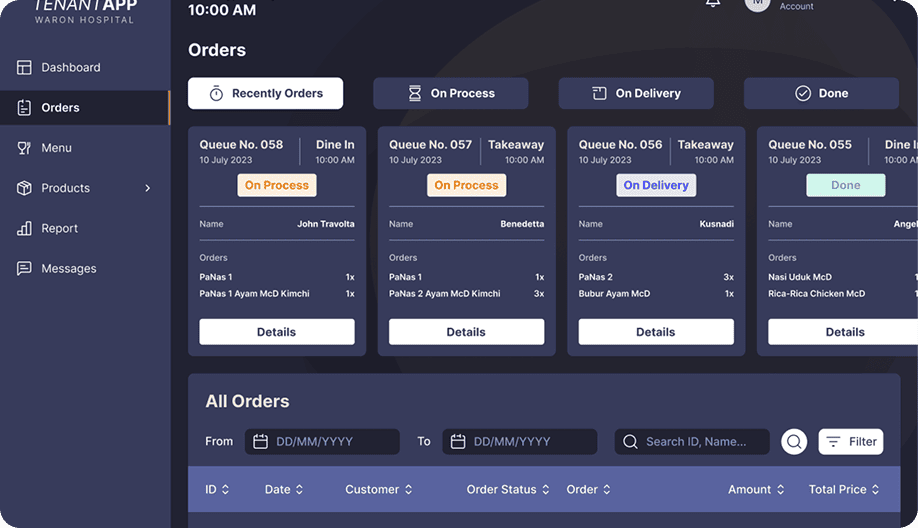Open the Dashboard sidebar item

coord(70,67)
